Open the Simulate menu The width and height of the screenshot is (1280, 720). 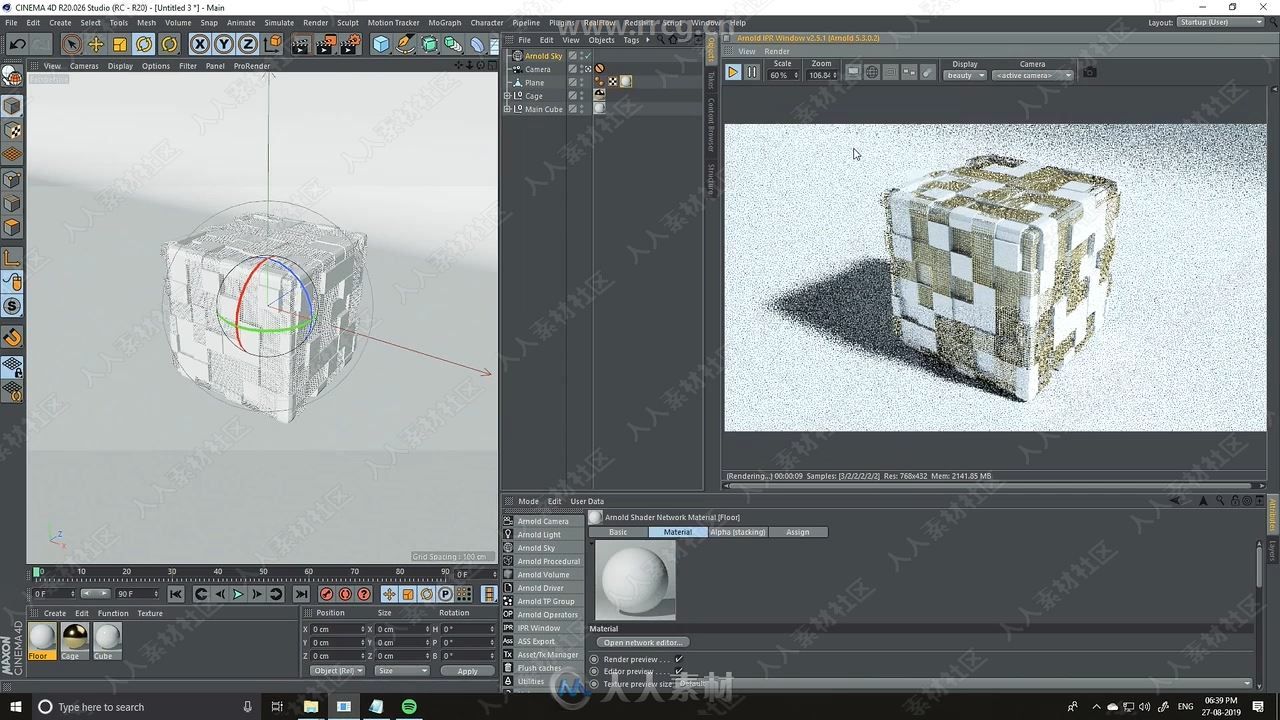point(279,22)
